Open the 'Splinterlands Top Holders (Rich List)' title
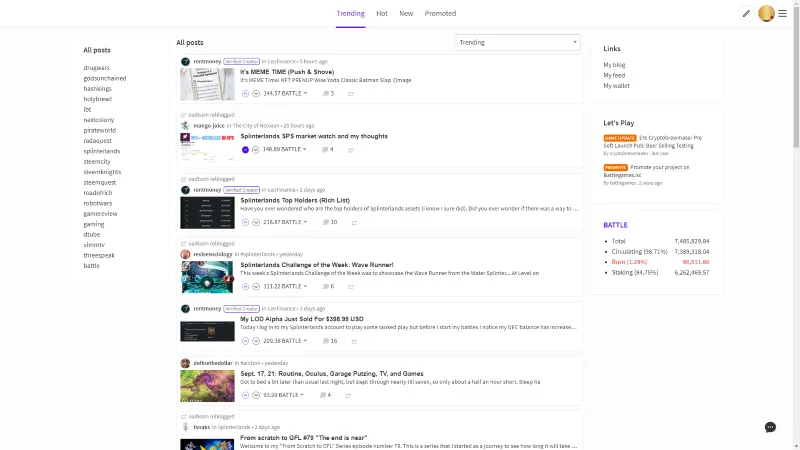This screenshot has width=800, height=450. [295, 201]
